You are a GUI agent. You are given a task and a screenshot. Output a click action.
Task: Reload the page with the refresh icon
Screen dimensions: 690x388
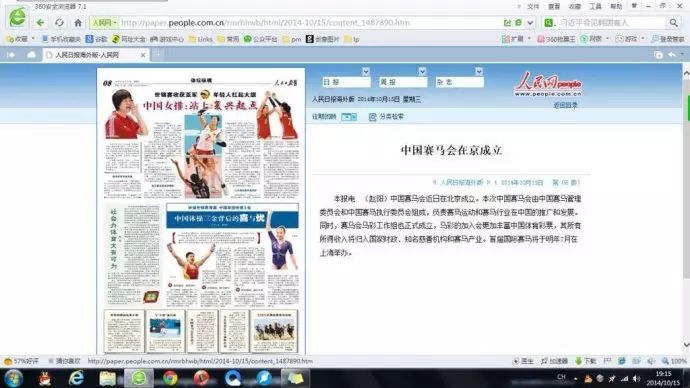point(59,22)
